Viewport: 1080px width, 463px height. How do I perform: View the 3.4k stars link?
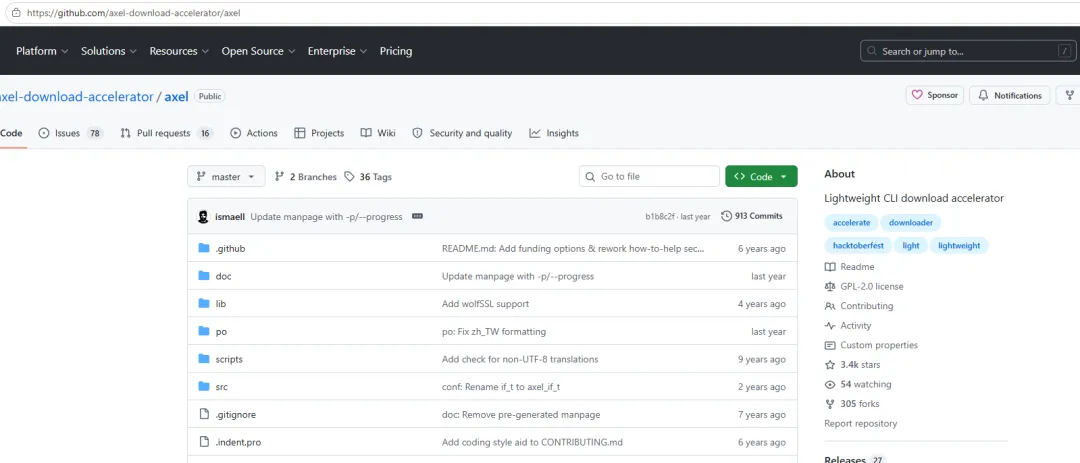(x=852, y=364)
